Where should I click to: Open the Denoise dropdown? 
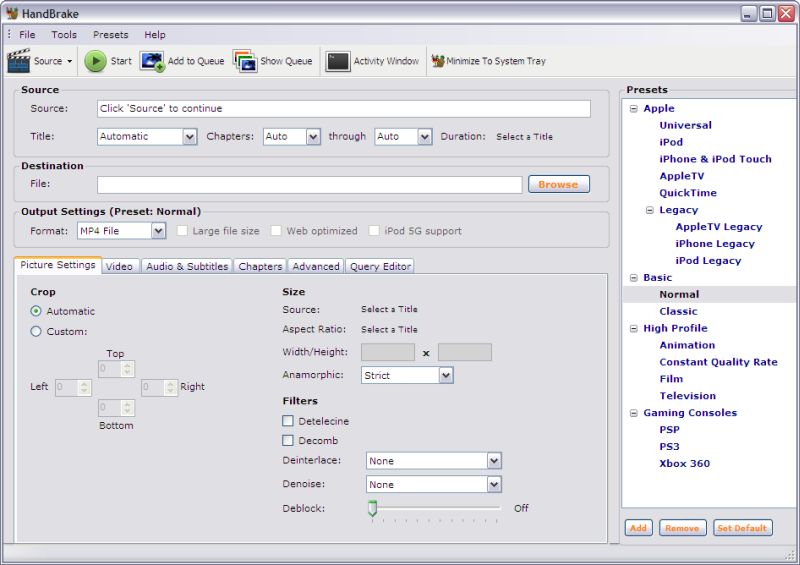(x=494, y=484)
